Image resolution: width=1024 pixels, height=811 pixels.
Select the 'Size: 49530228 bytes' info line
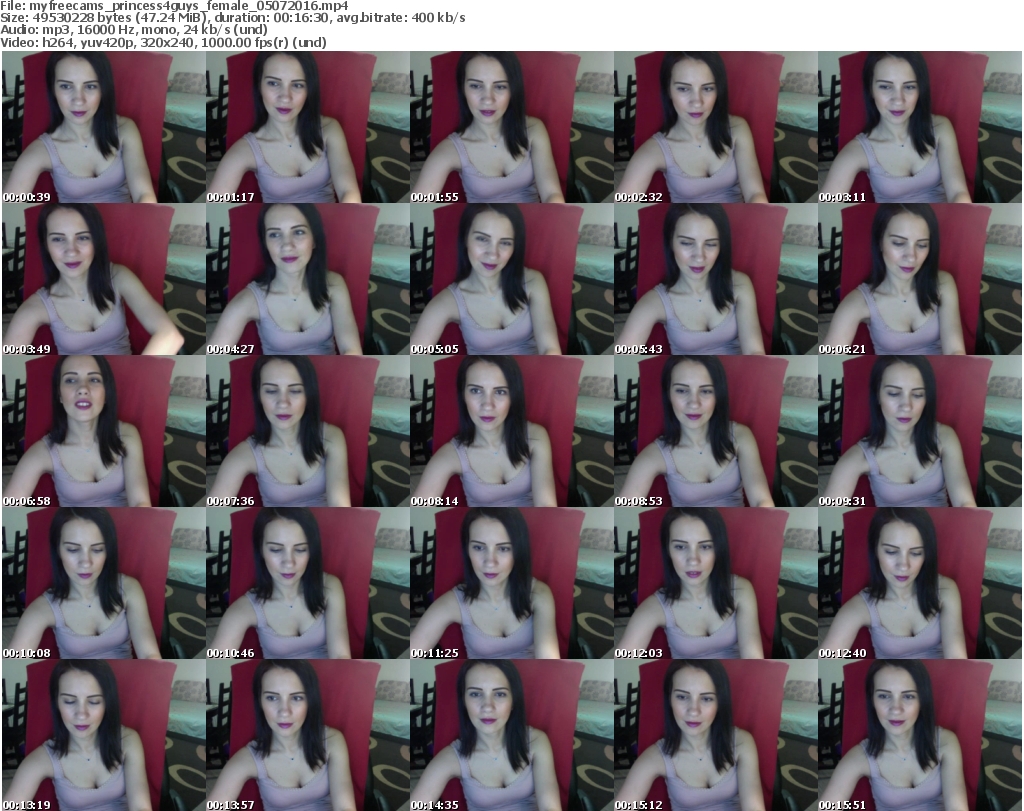coord(232,18)
